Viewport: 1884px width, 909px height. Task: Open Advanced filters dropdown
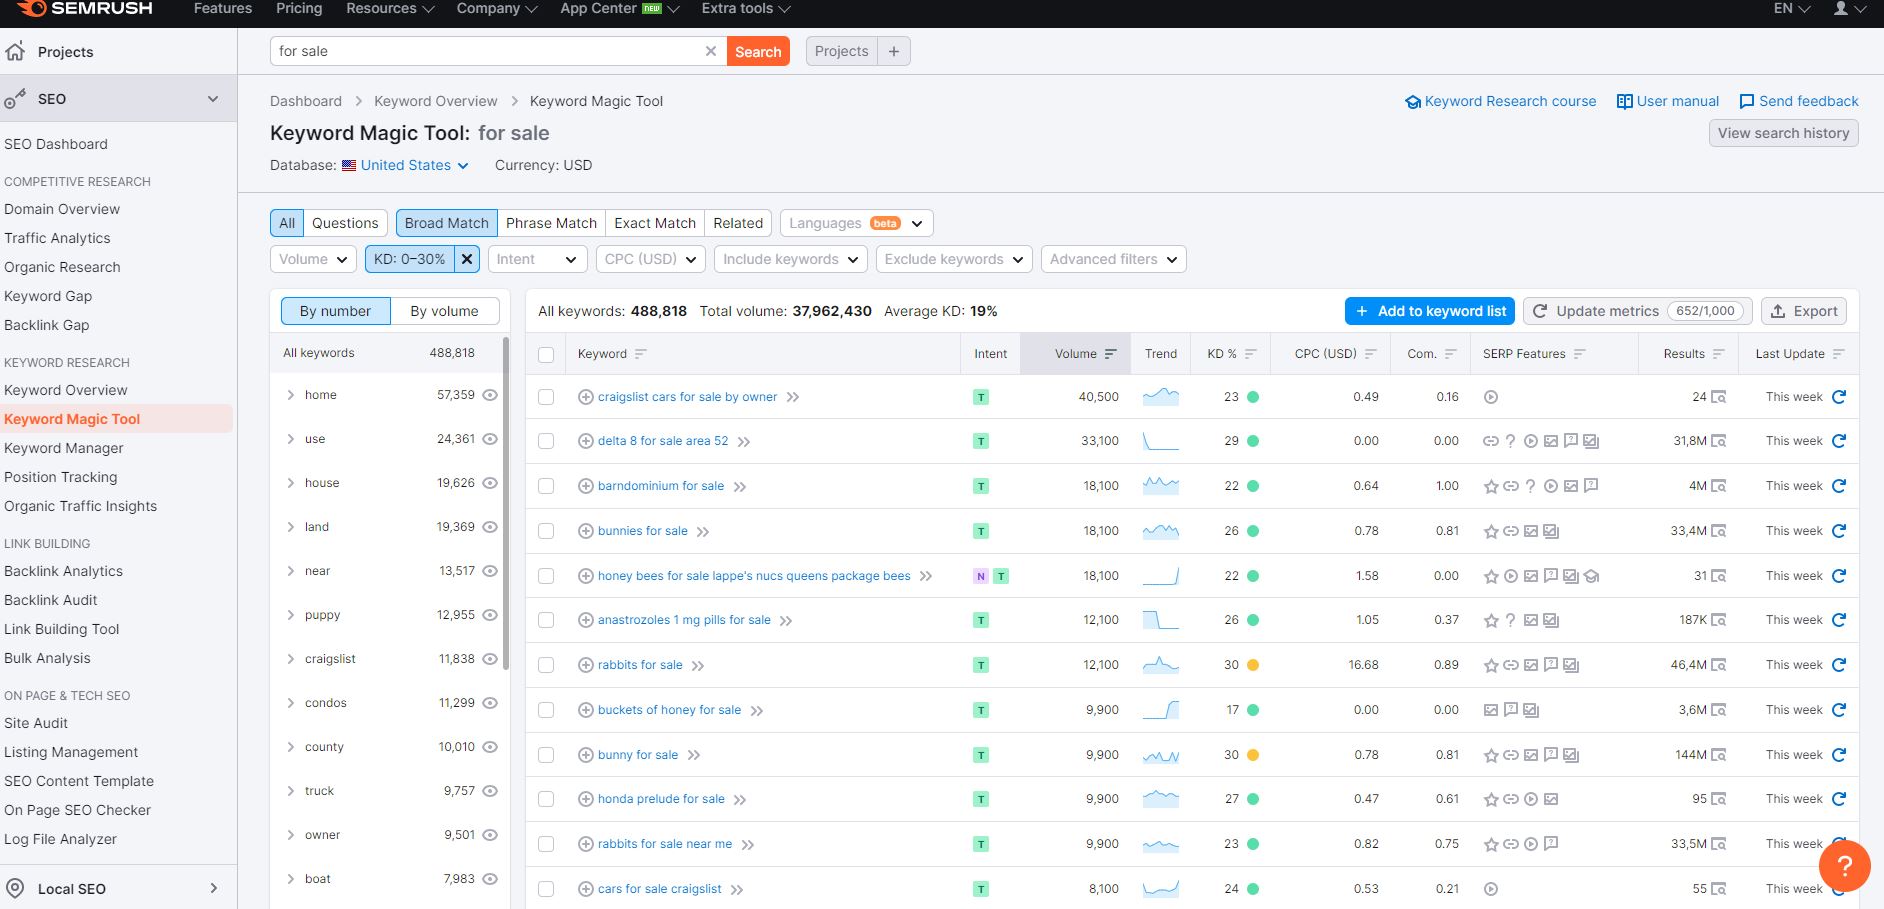tap(1114, 259)
